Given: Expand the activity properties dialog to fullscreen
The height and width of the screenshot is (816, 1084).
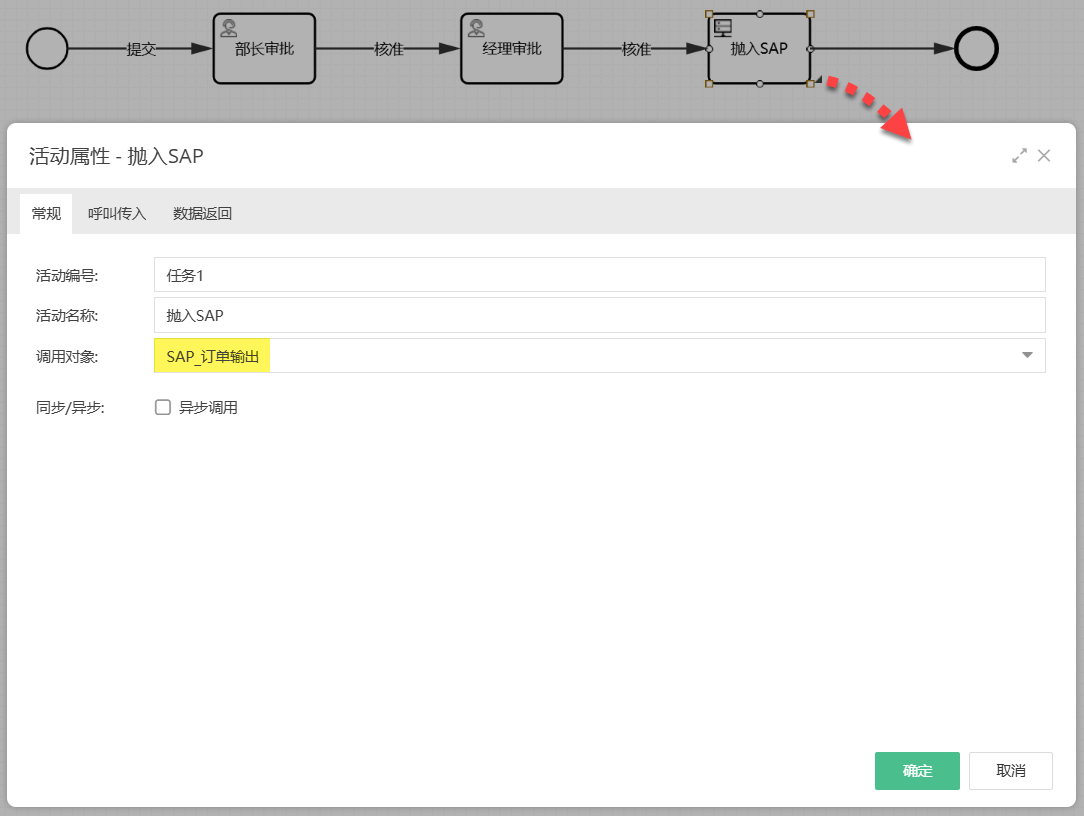Looking at the screenshot, I should click(x=1019, y=156).
